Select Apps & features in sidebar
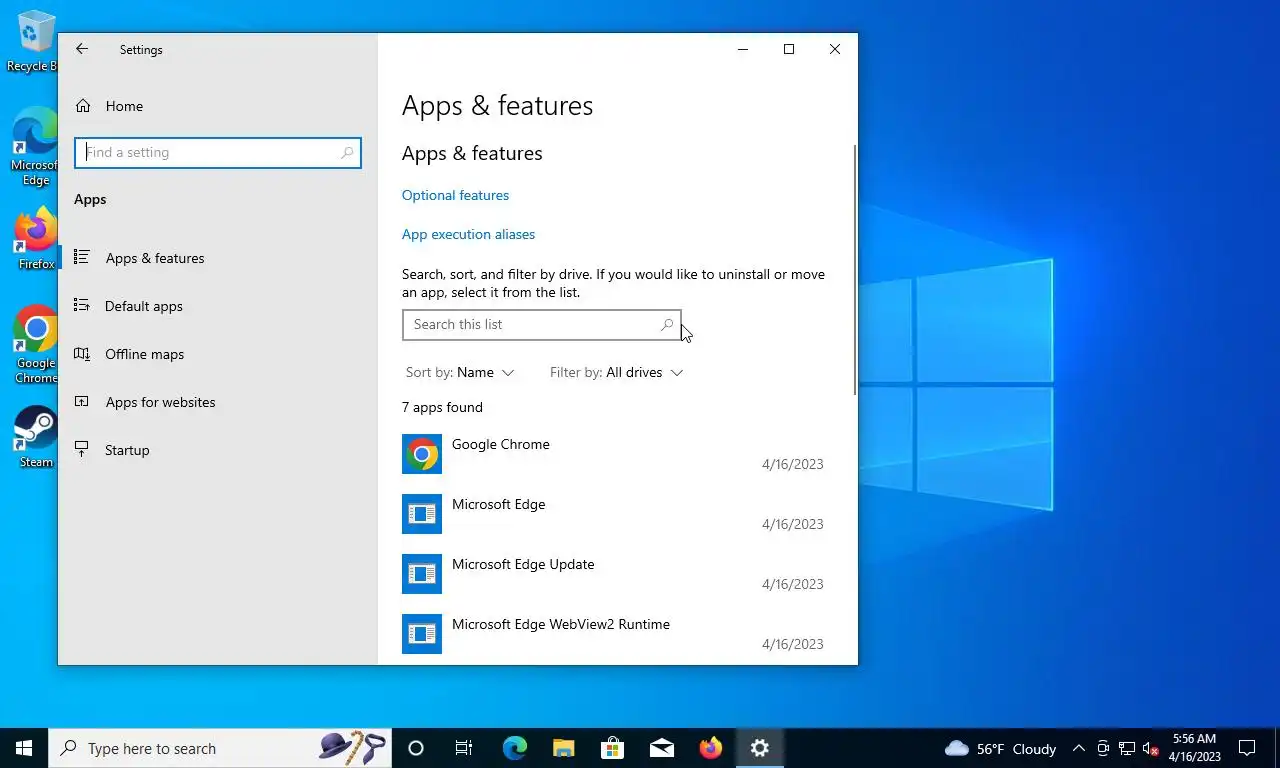The height and width of the screenshot is (768, 1280). (218, 258)
